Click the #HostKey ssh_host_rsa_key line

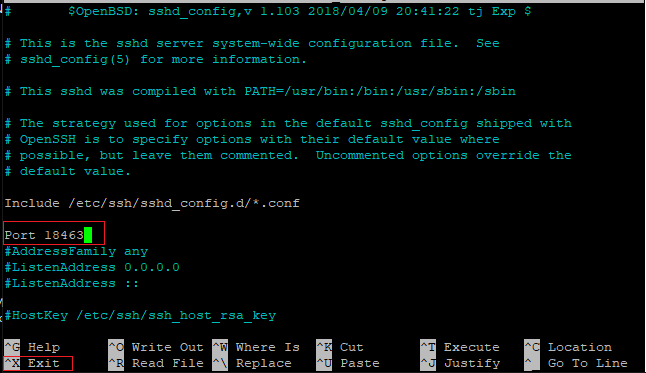[140, 315]
